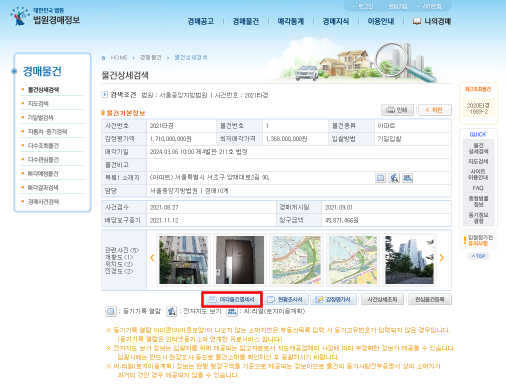Click the 검색조건 arrow icon
The height and width of the screenshot is (386, 506).
[104, 95]
